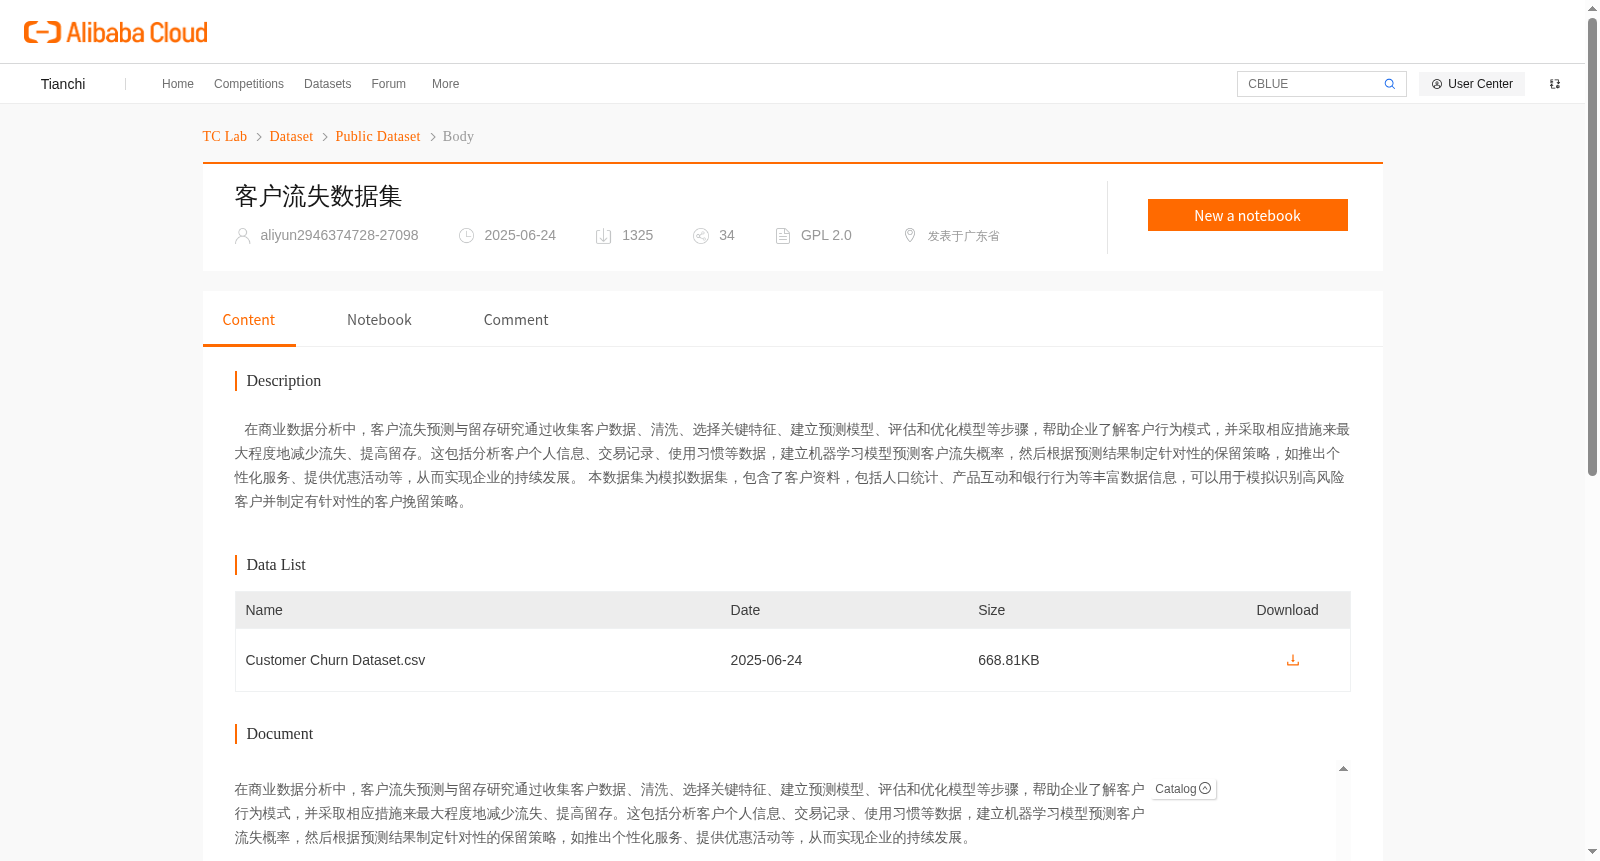Click the Size column header
Screen dimensions: 1600x861
point(991,610)
